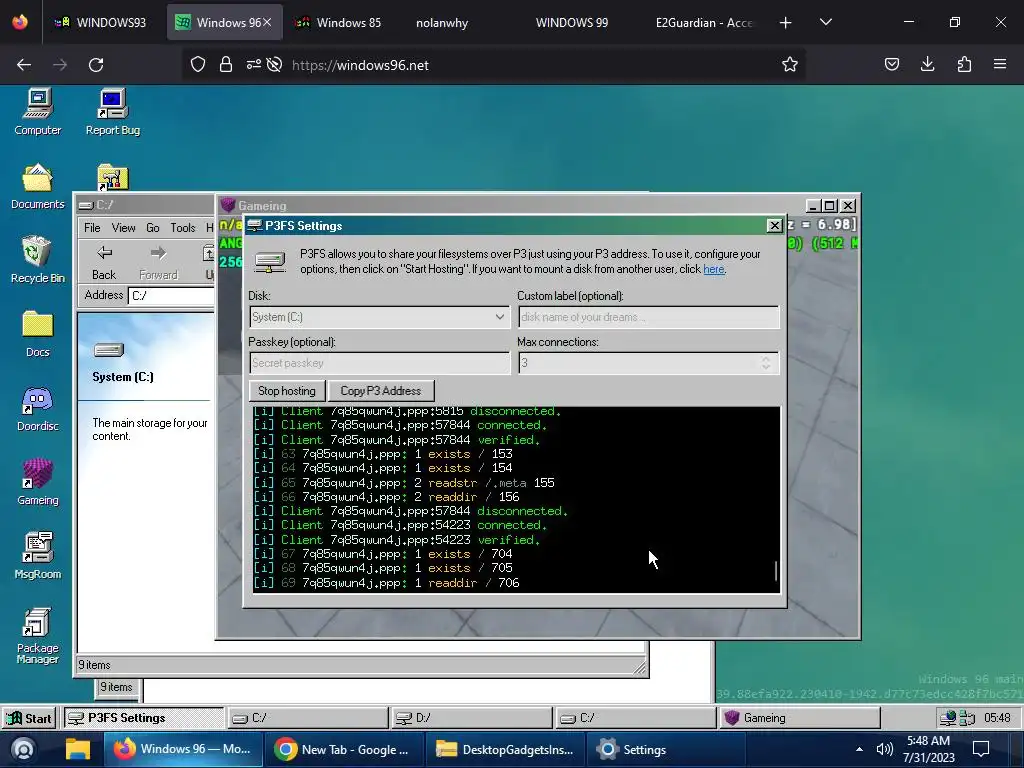Click the Windows taskbar clock 5:48 AM

pyautogui.click(x=928, y=749)
